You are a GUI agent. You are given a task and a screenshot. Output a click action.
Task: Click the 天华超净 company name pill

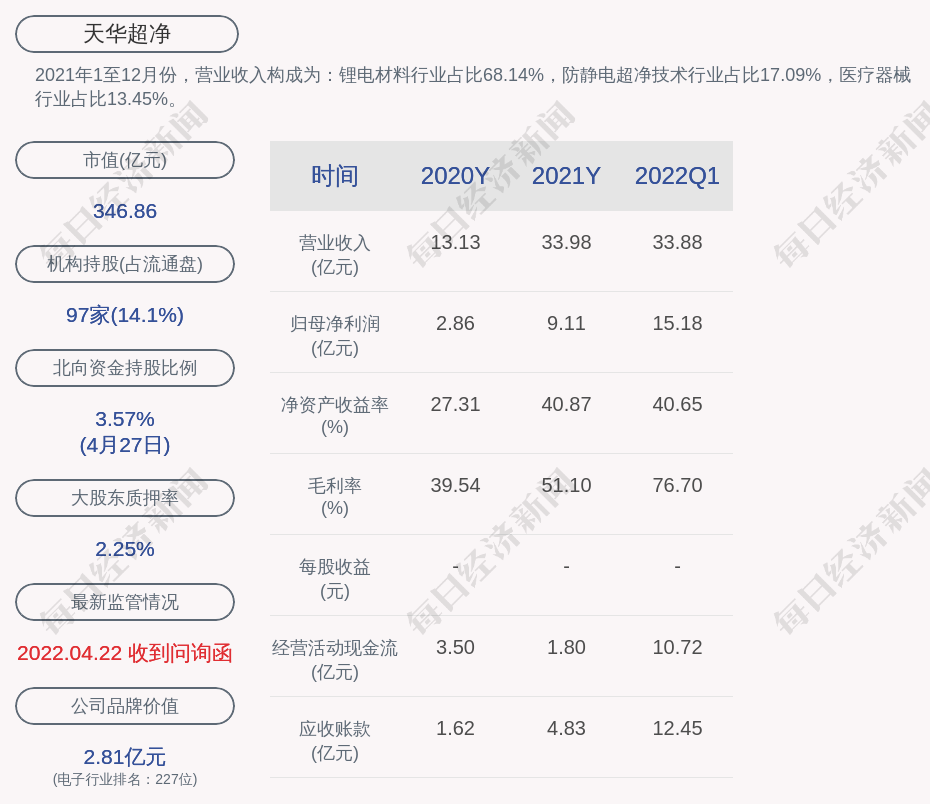(127, 34)
